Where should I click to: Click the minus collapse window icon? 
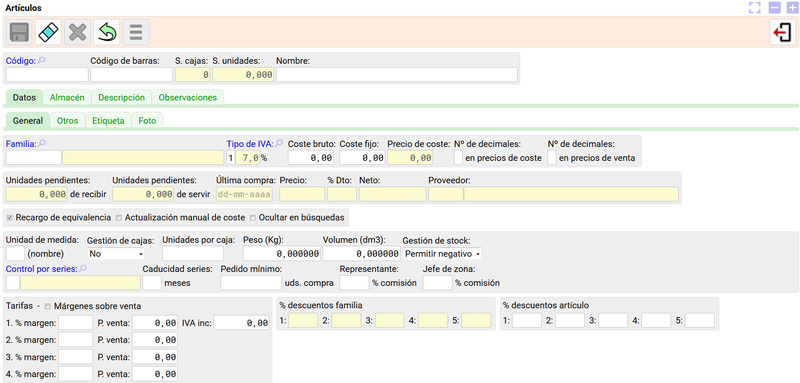pos(774,8)
